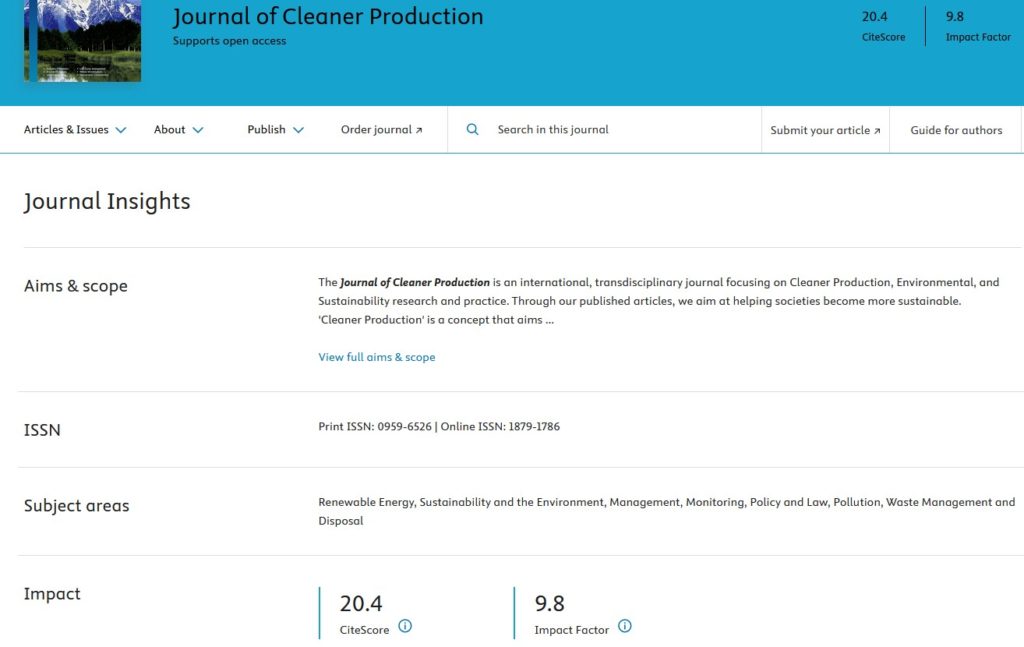Click the Journal Insights heading
This screenshot has height=647, width=1024.
click(x=107, y=201)
